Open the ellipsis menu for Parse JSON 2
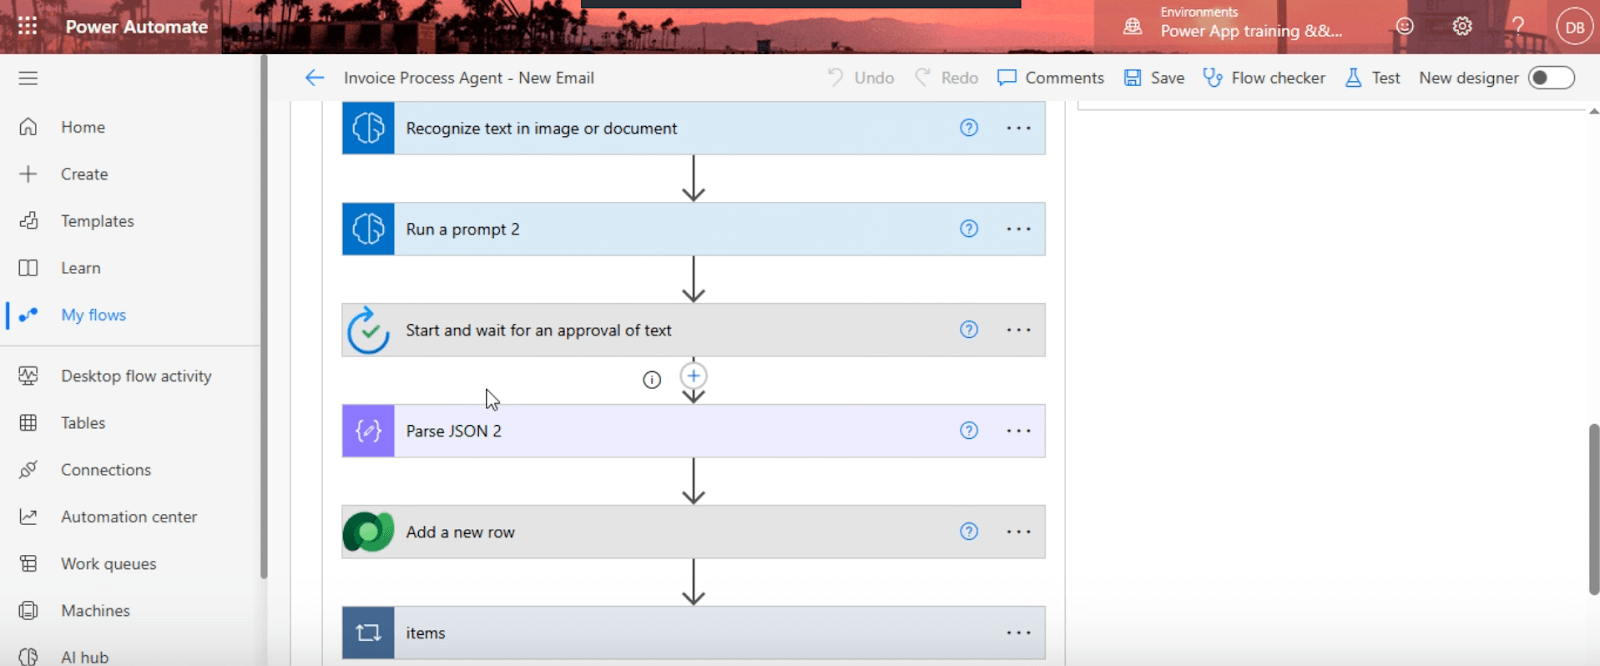 (1018, 431)
